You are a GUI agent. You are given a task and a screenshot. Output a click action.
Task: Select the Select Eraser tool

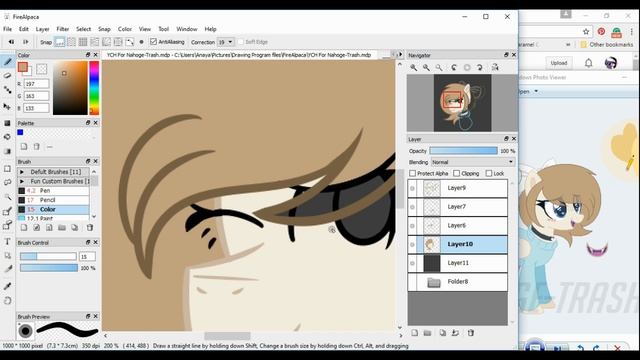click(x=7, y=225)
